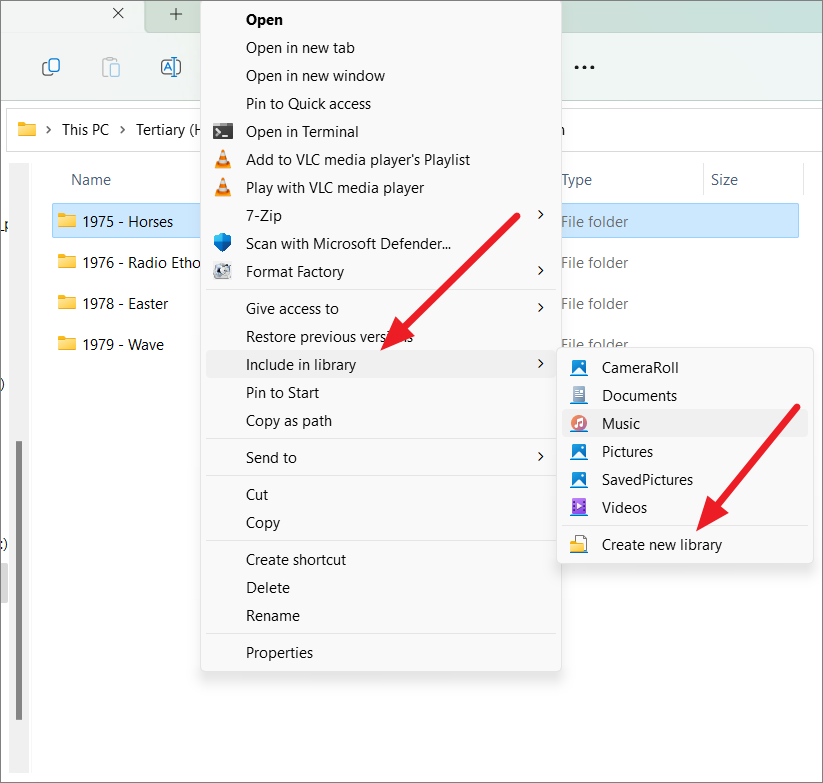Click the chevron after This PC
Viewport: 823px width, 783px height.
pyautogui.click(x=122, y=130)
